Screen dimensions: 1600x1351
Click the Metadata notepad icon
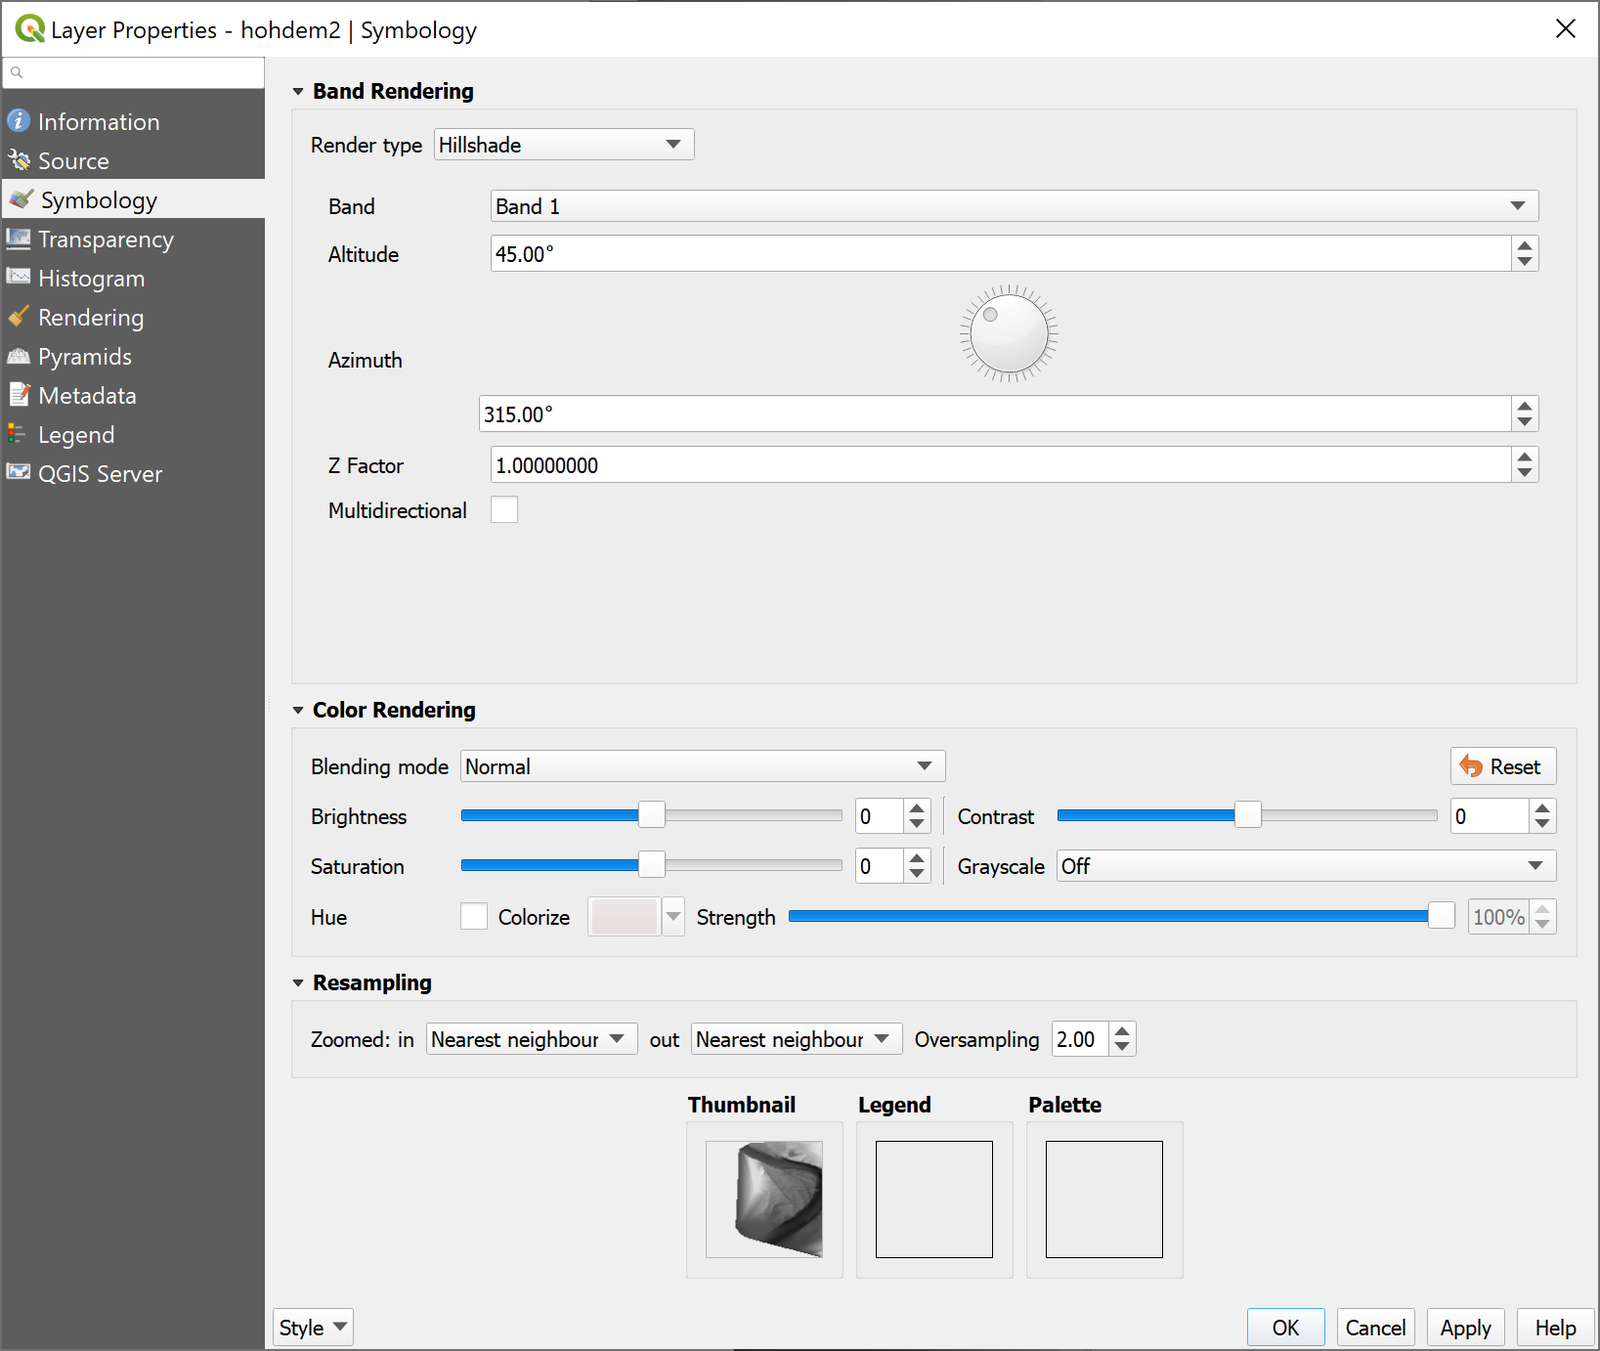pos(18,395)
